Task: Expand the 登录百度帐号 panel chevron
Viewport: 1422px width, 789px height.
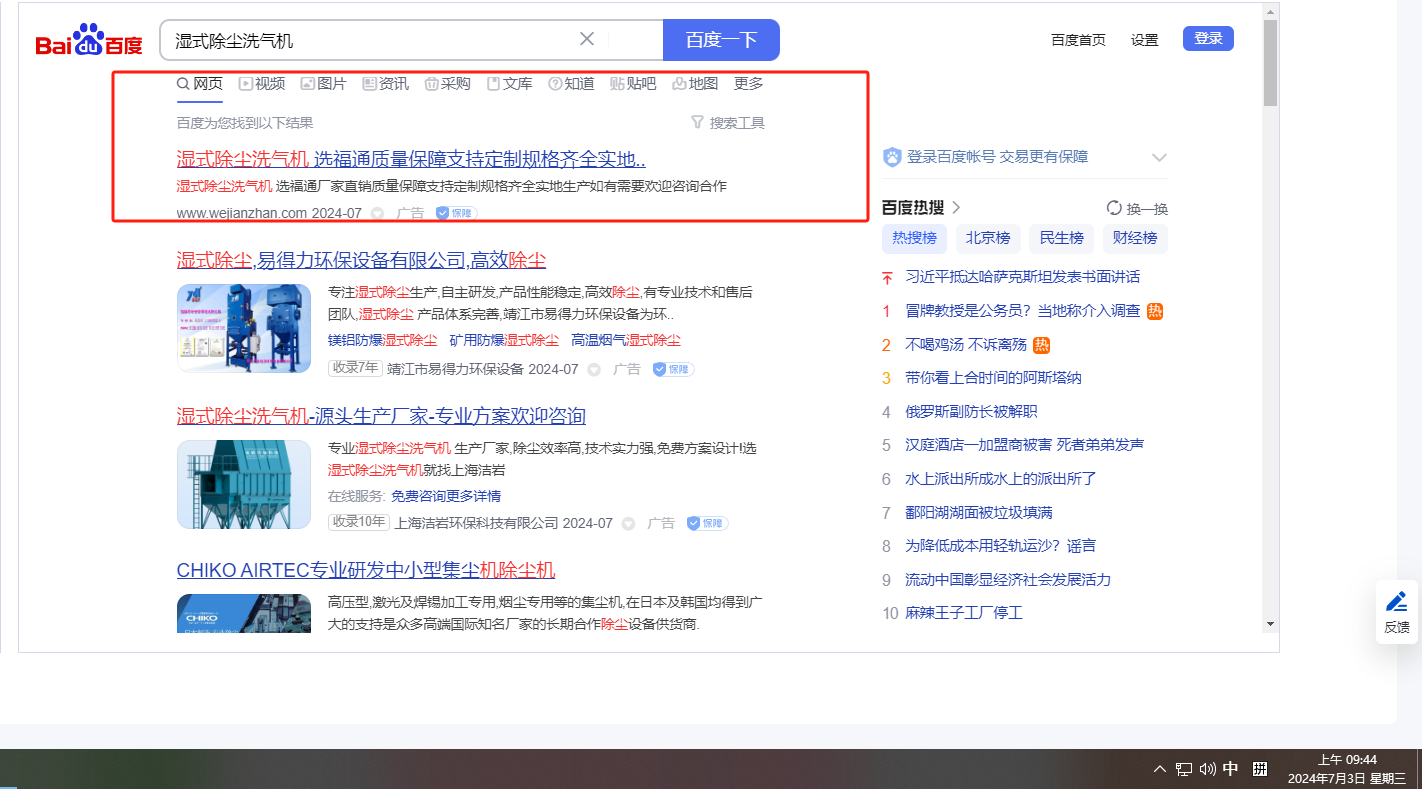Action: [1159, 157]
